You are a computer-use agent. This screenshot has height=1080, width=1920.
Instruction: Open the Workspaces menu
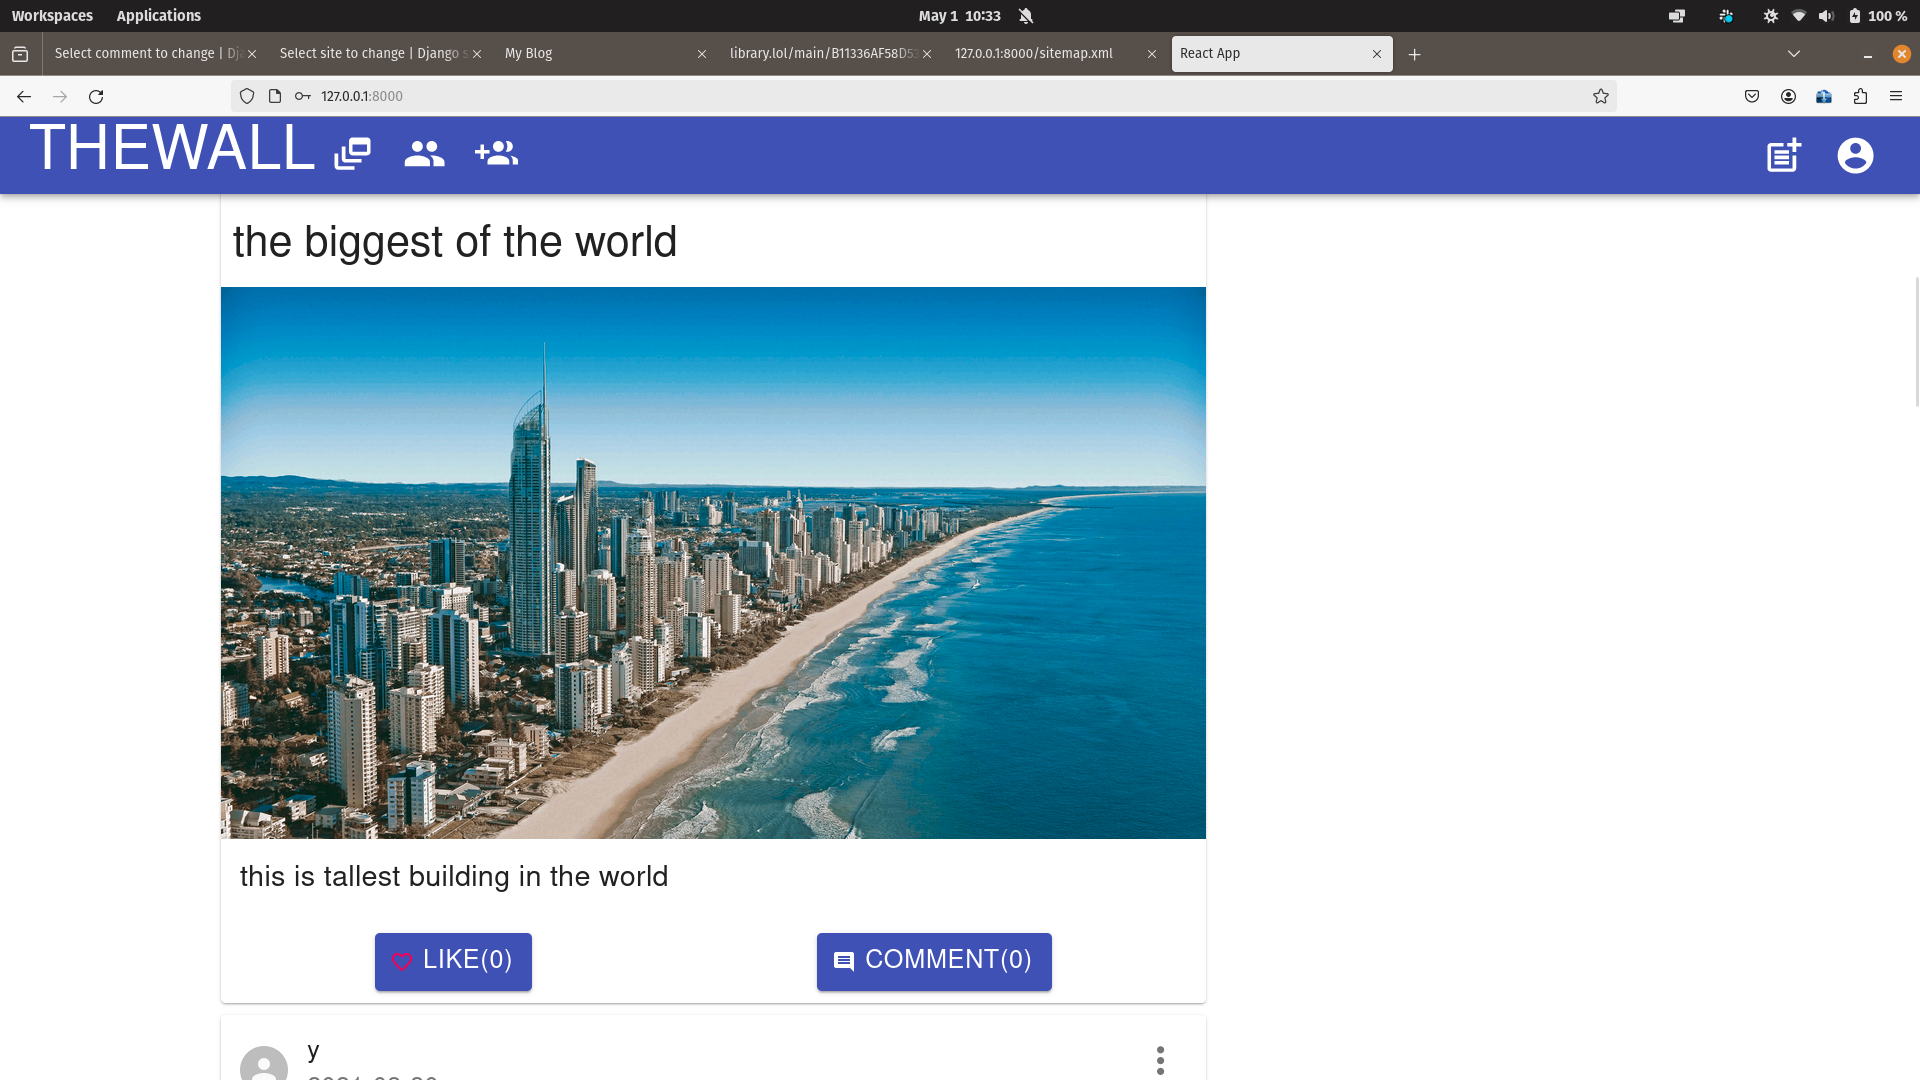pos(52,16)
